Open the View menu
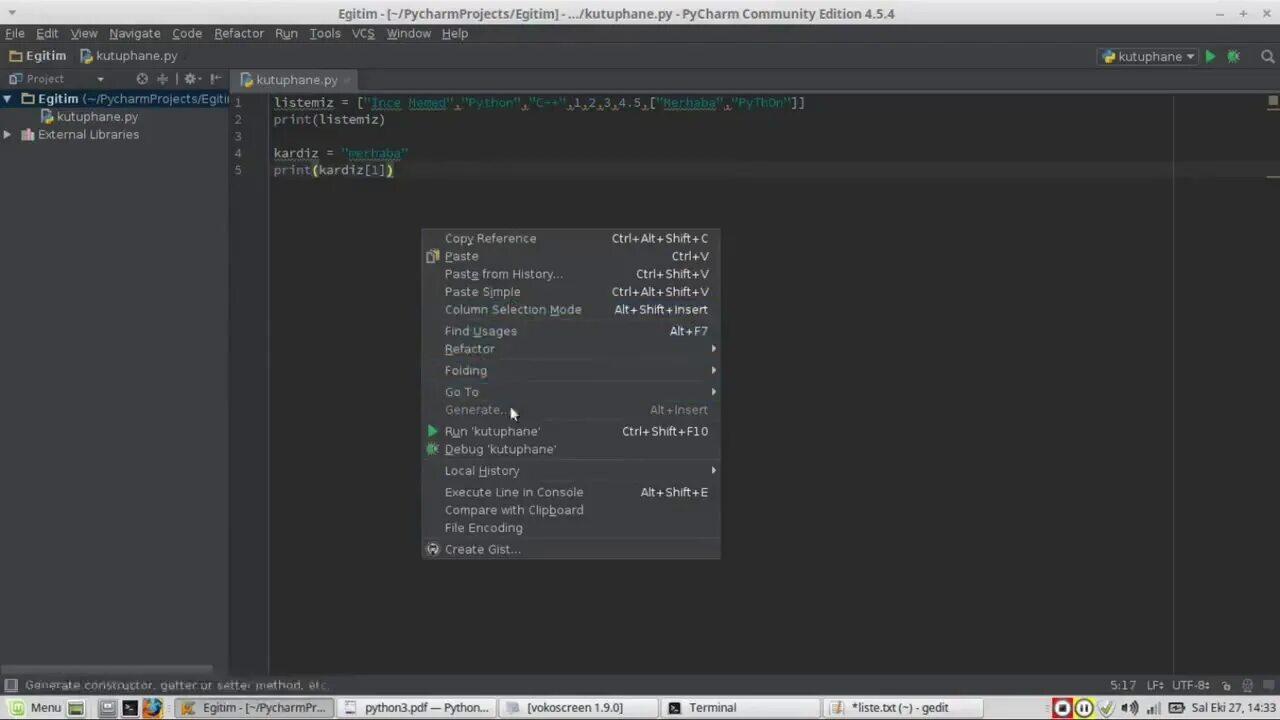 pos(84,33)
